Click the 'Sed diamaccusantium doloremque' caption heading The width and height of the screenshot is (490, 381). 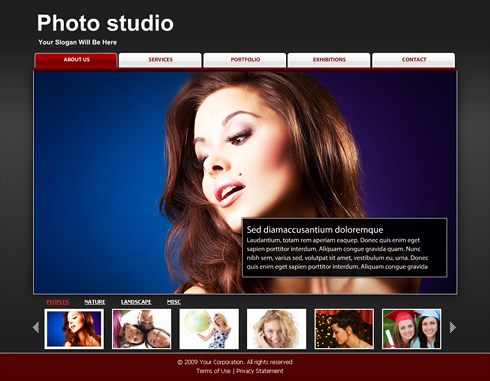[315, 230]
